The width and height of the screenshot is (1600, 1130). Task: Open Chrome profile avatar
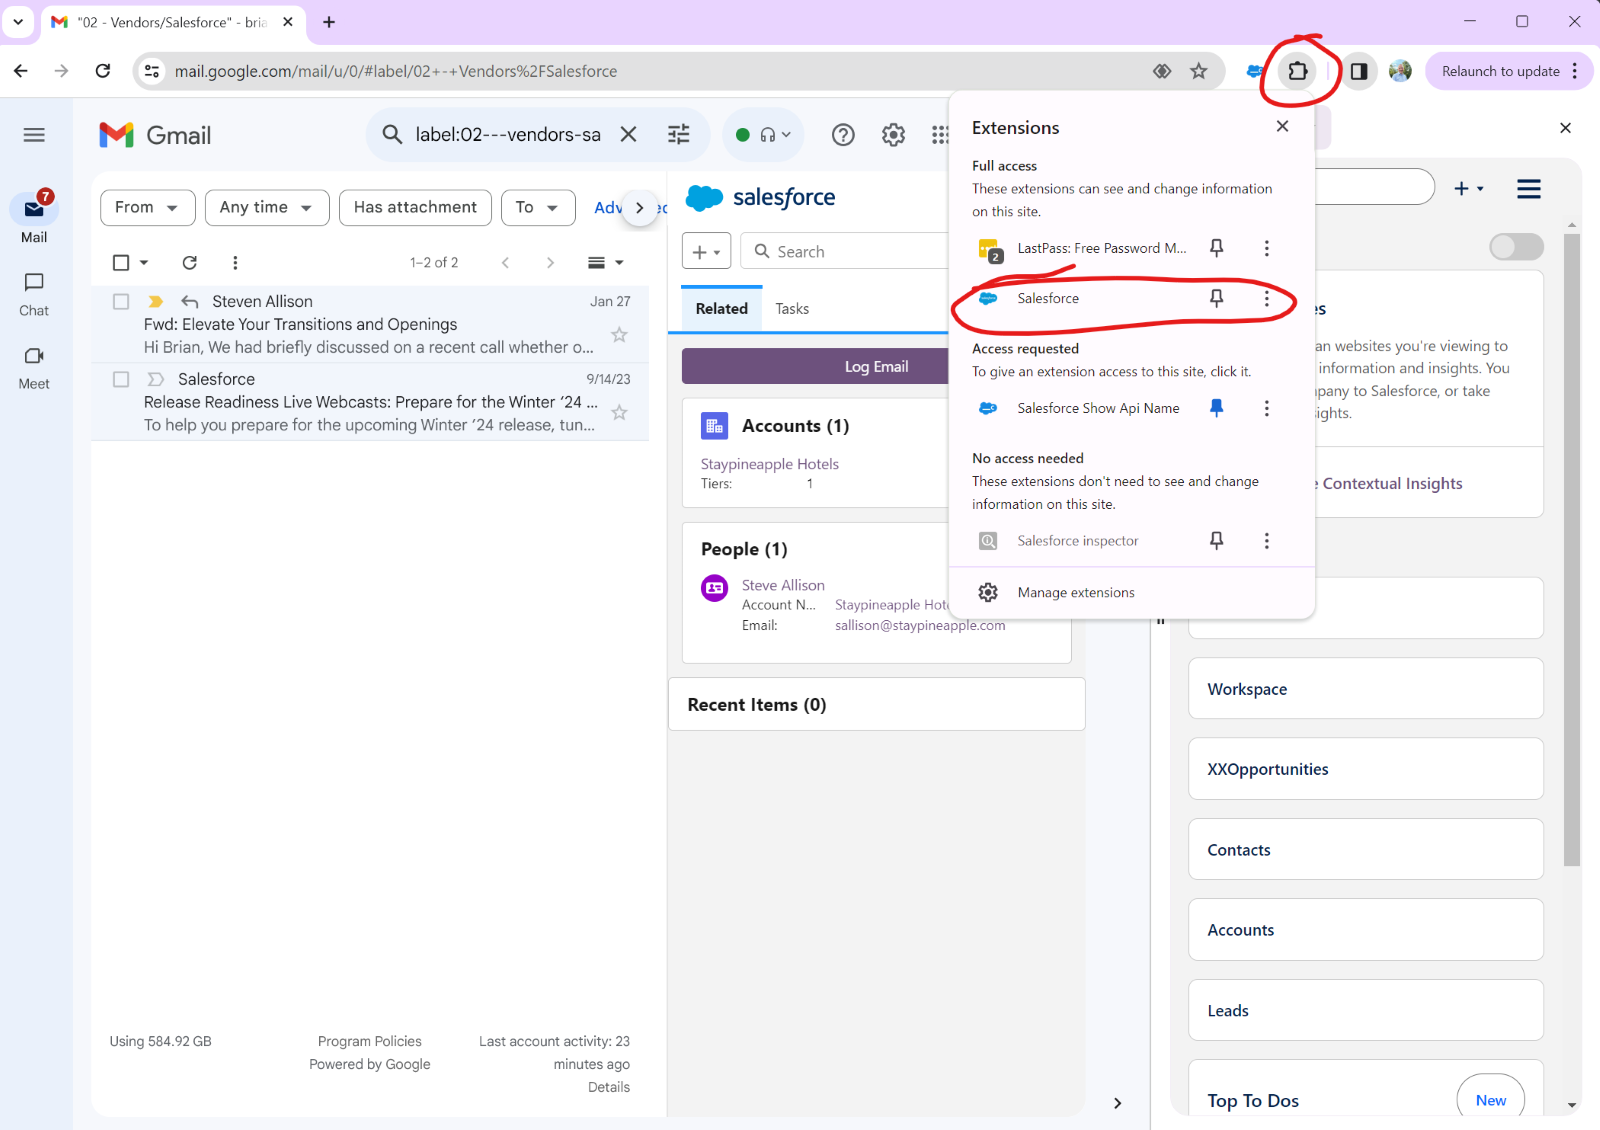click(x=1400, y=71)
